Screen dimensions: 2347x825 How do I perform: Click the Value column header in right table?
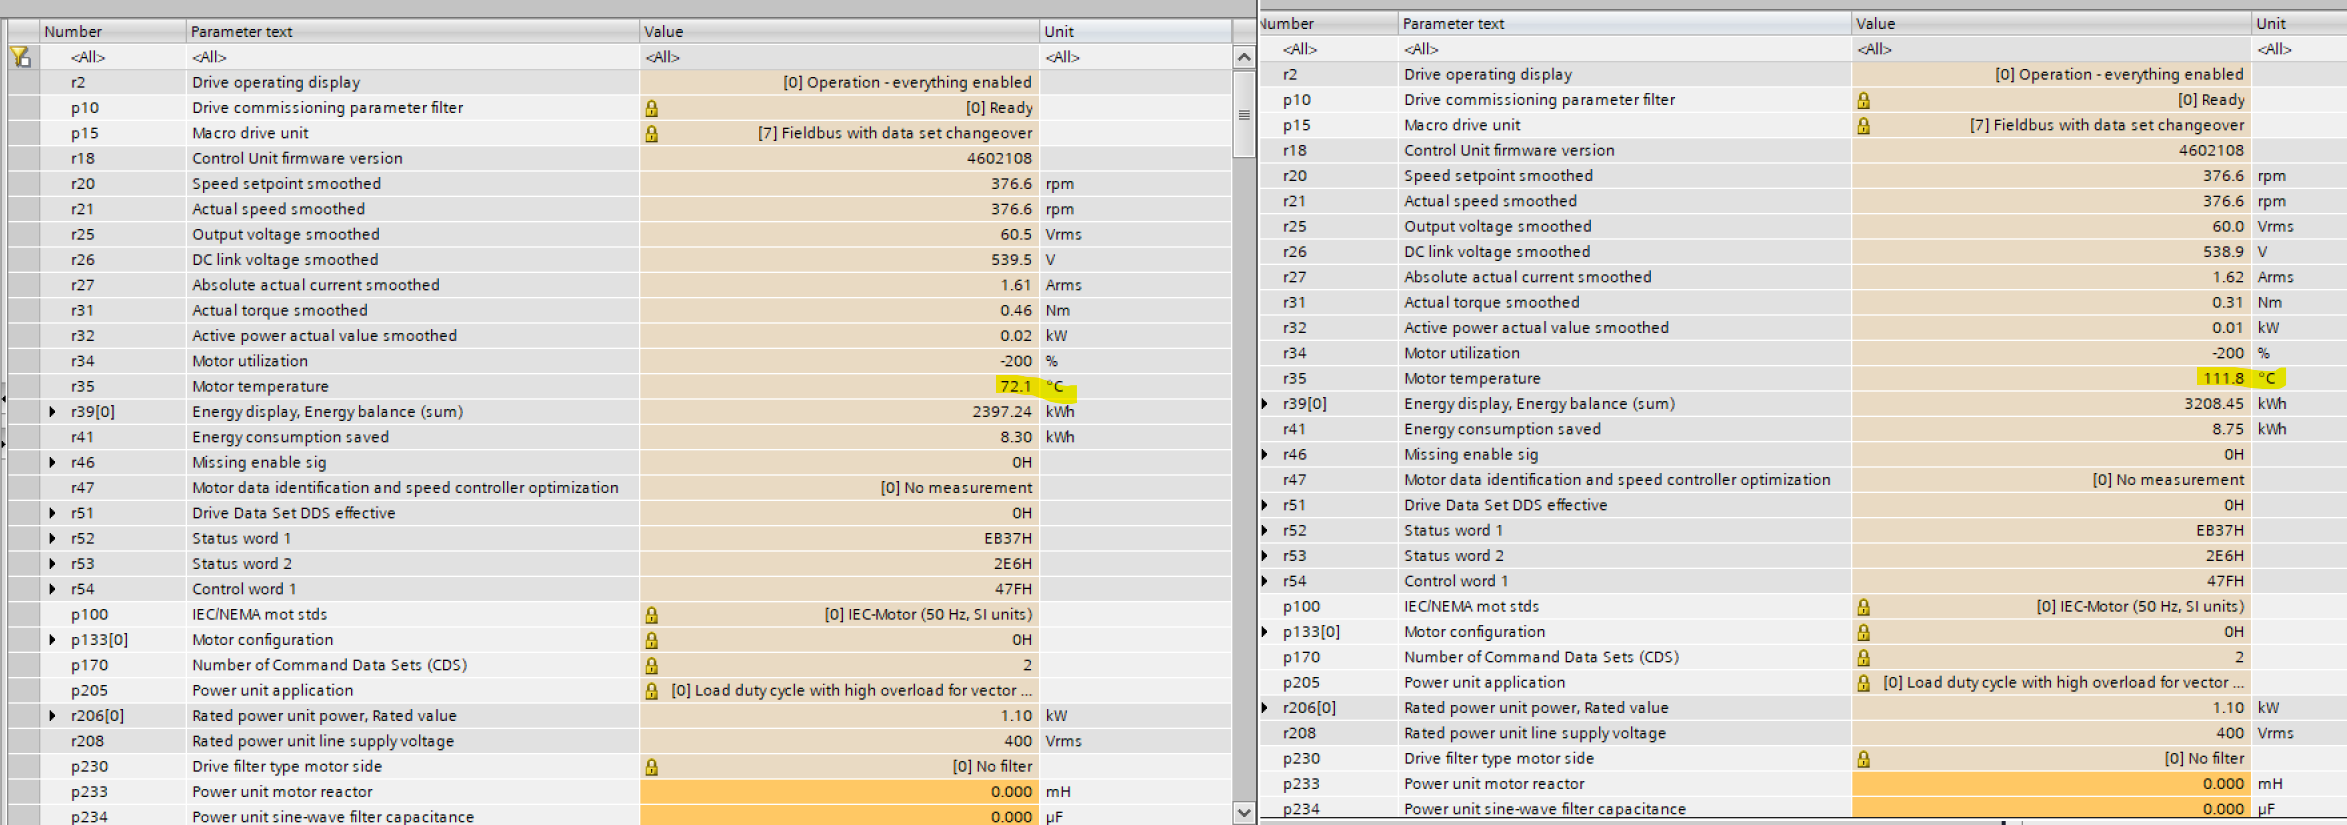[x=1875, y=23]
